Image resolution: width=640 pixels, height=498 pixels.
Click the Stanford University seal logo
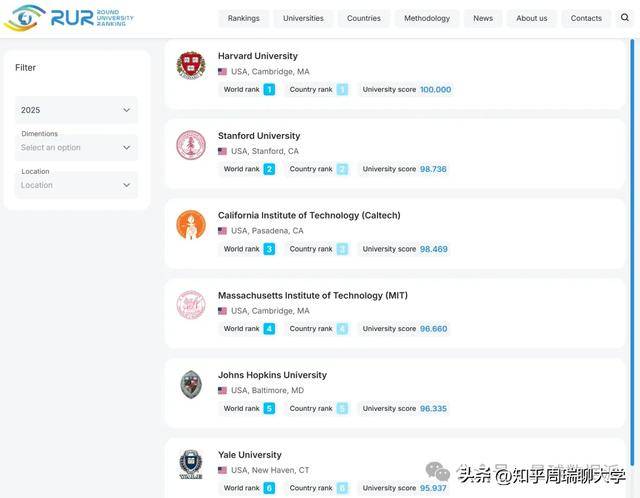click(190, 145)
